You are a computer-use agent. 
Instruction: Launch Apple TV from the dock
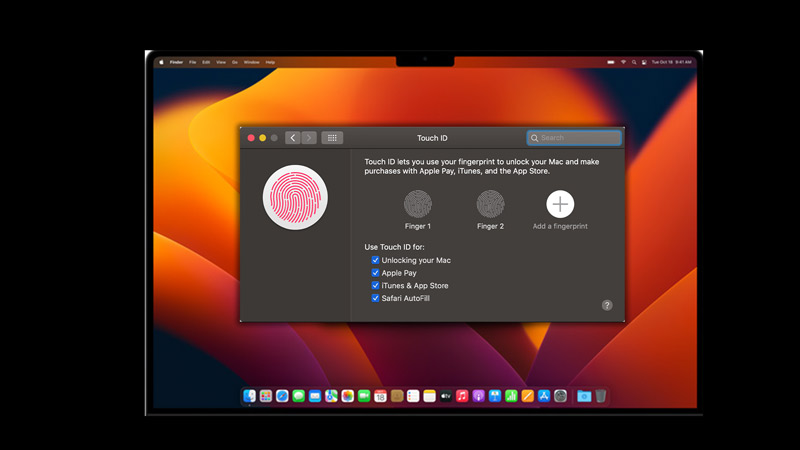click(446, 396)
